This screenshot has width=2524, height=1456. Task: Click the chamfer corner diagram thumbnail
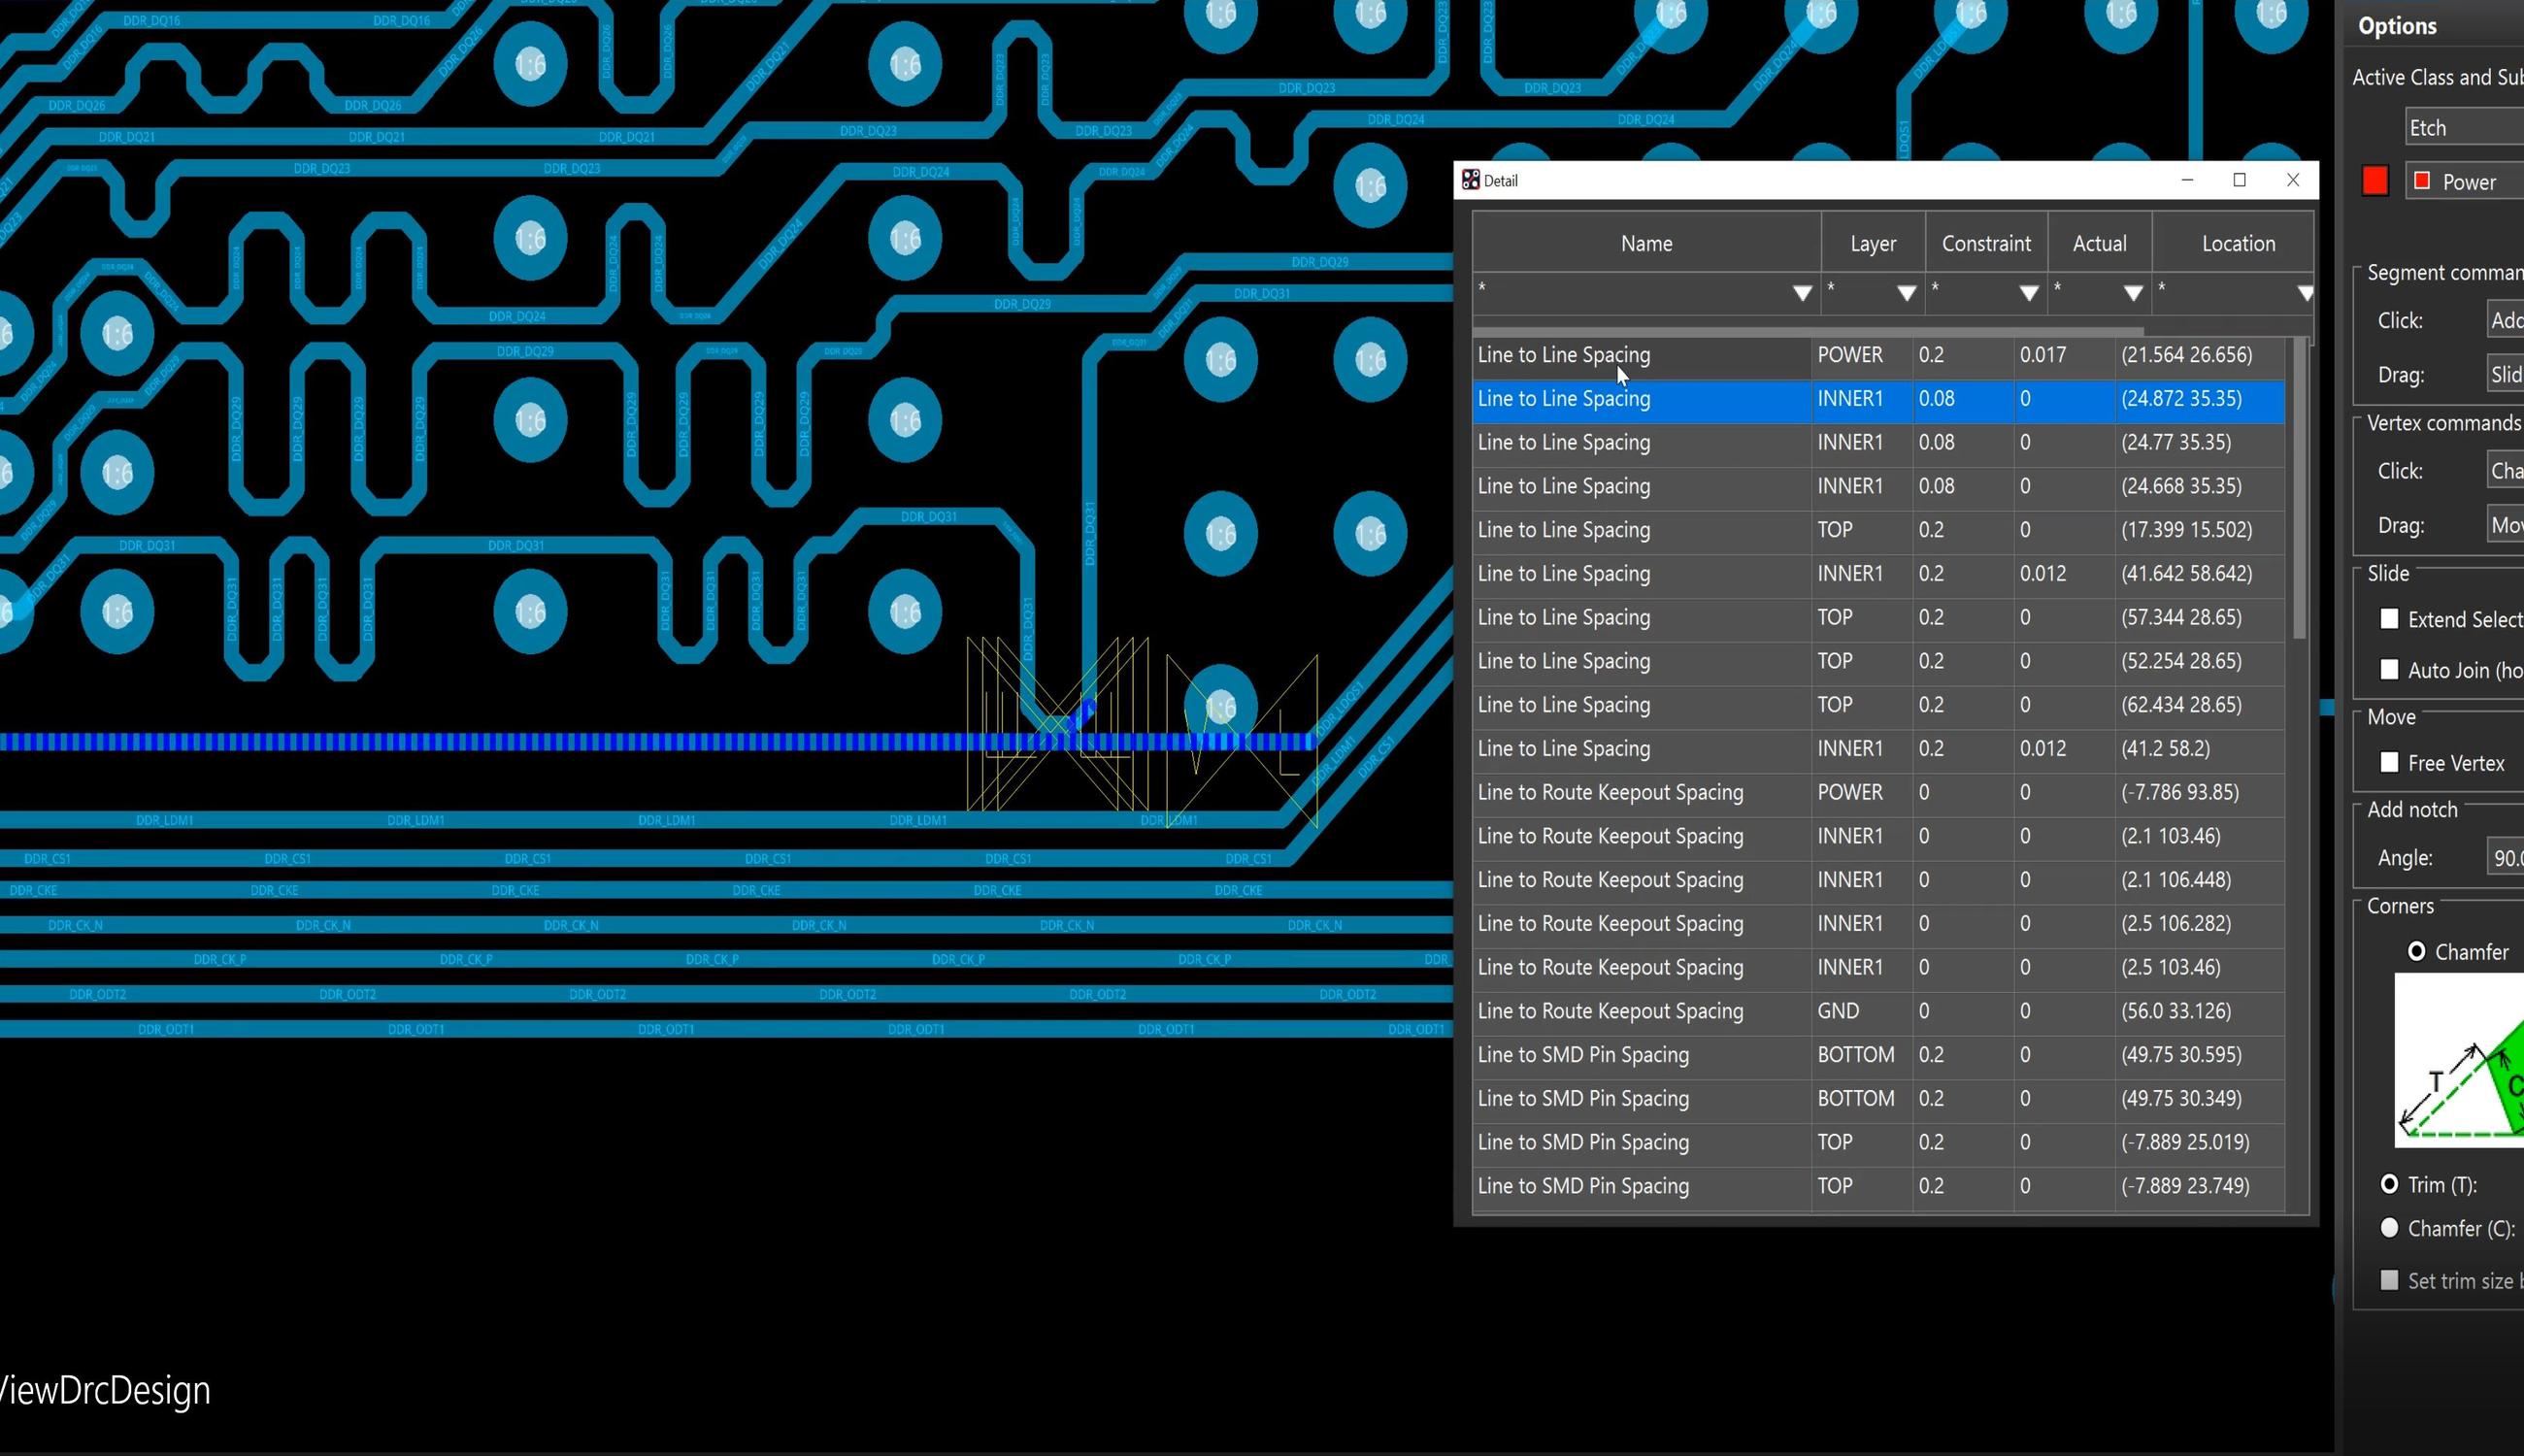click(2459, 1060)
